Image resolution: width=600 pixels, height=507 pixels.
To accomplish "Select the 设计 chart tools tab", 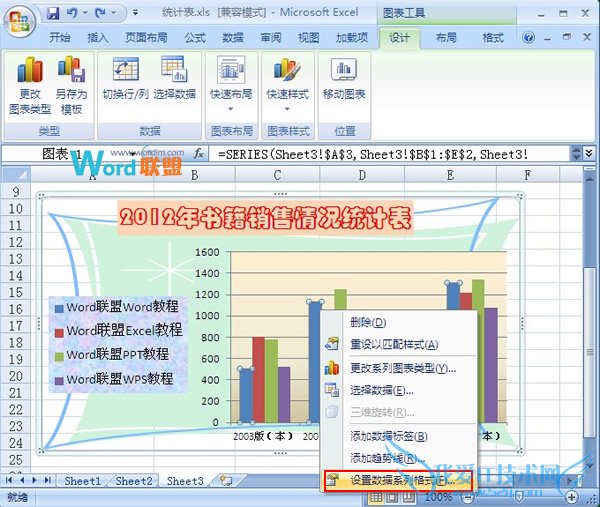I will tap(399, 37).
